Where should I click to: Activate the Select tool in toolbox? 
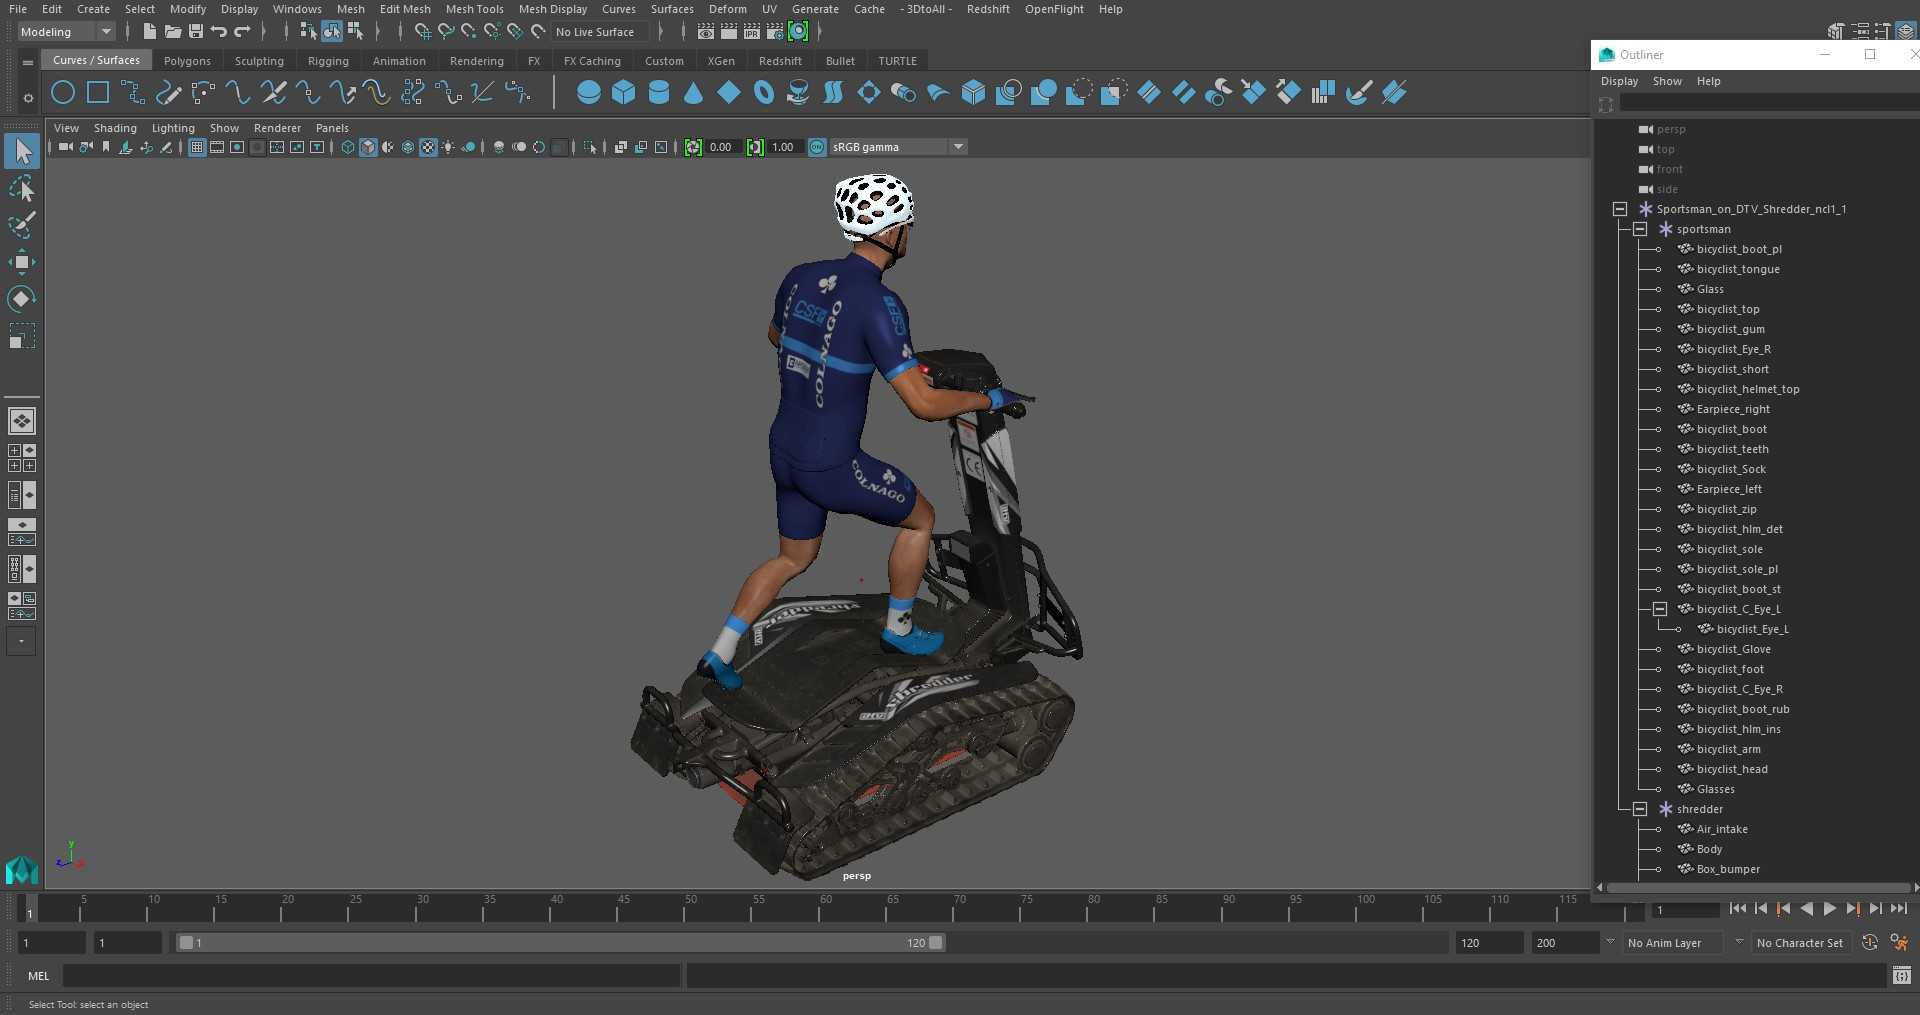tap(22, 151)
